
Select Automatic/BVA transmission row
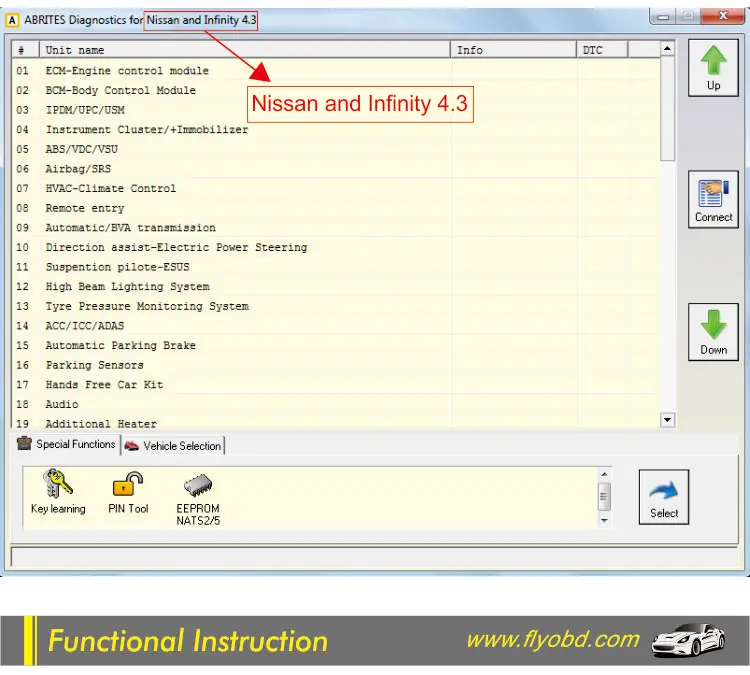click(x=336, y=228)
